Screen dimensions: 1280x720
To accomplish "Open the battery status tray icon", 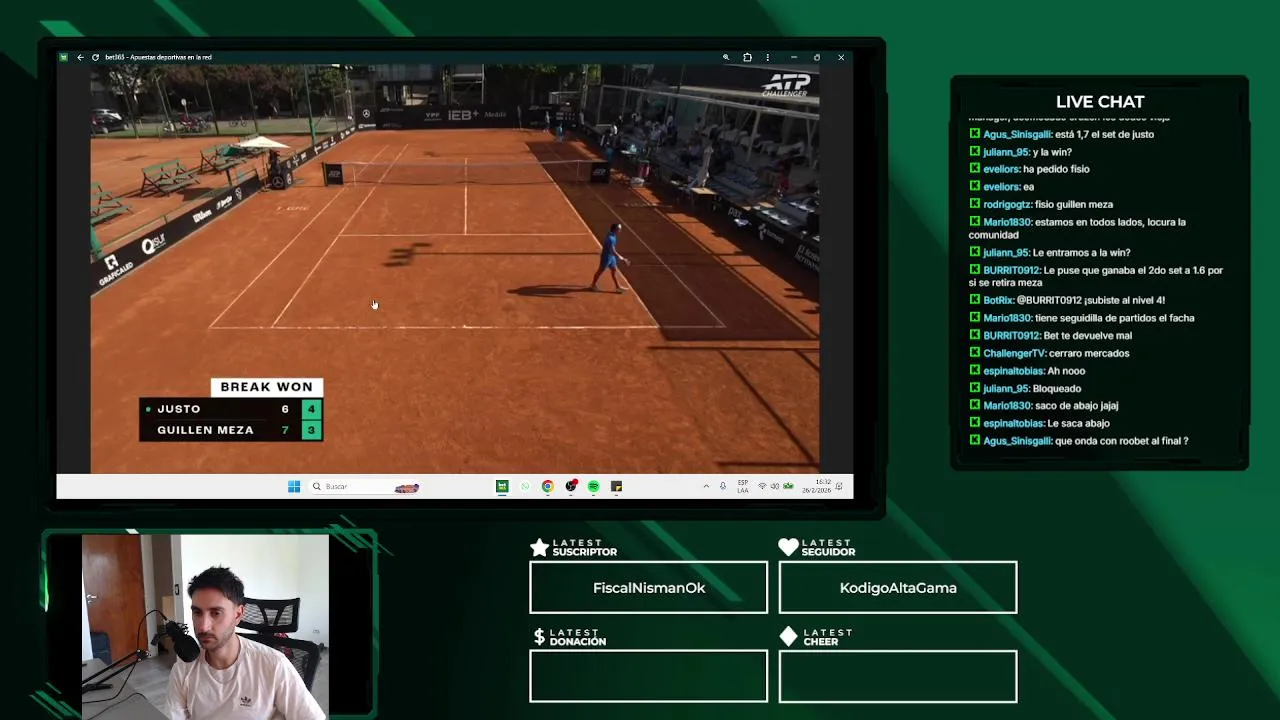I will click(x=788, y=486).
